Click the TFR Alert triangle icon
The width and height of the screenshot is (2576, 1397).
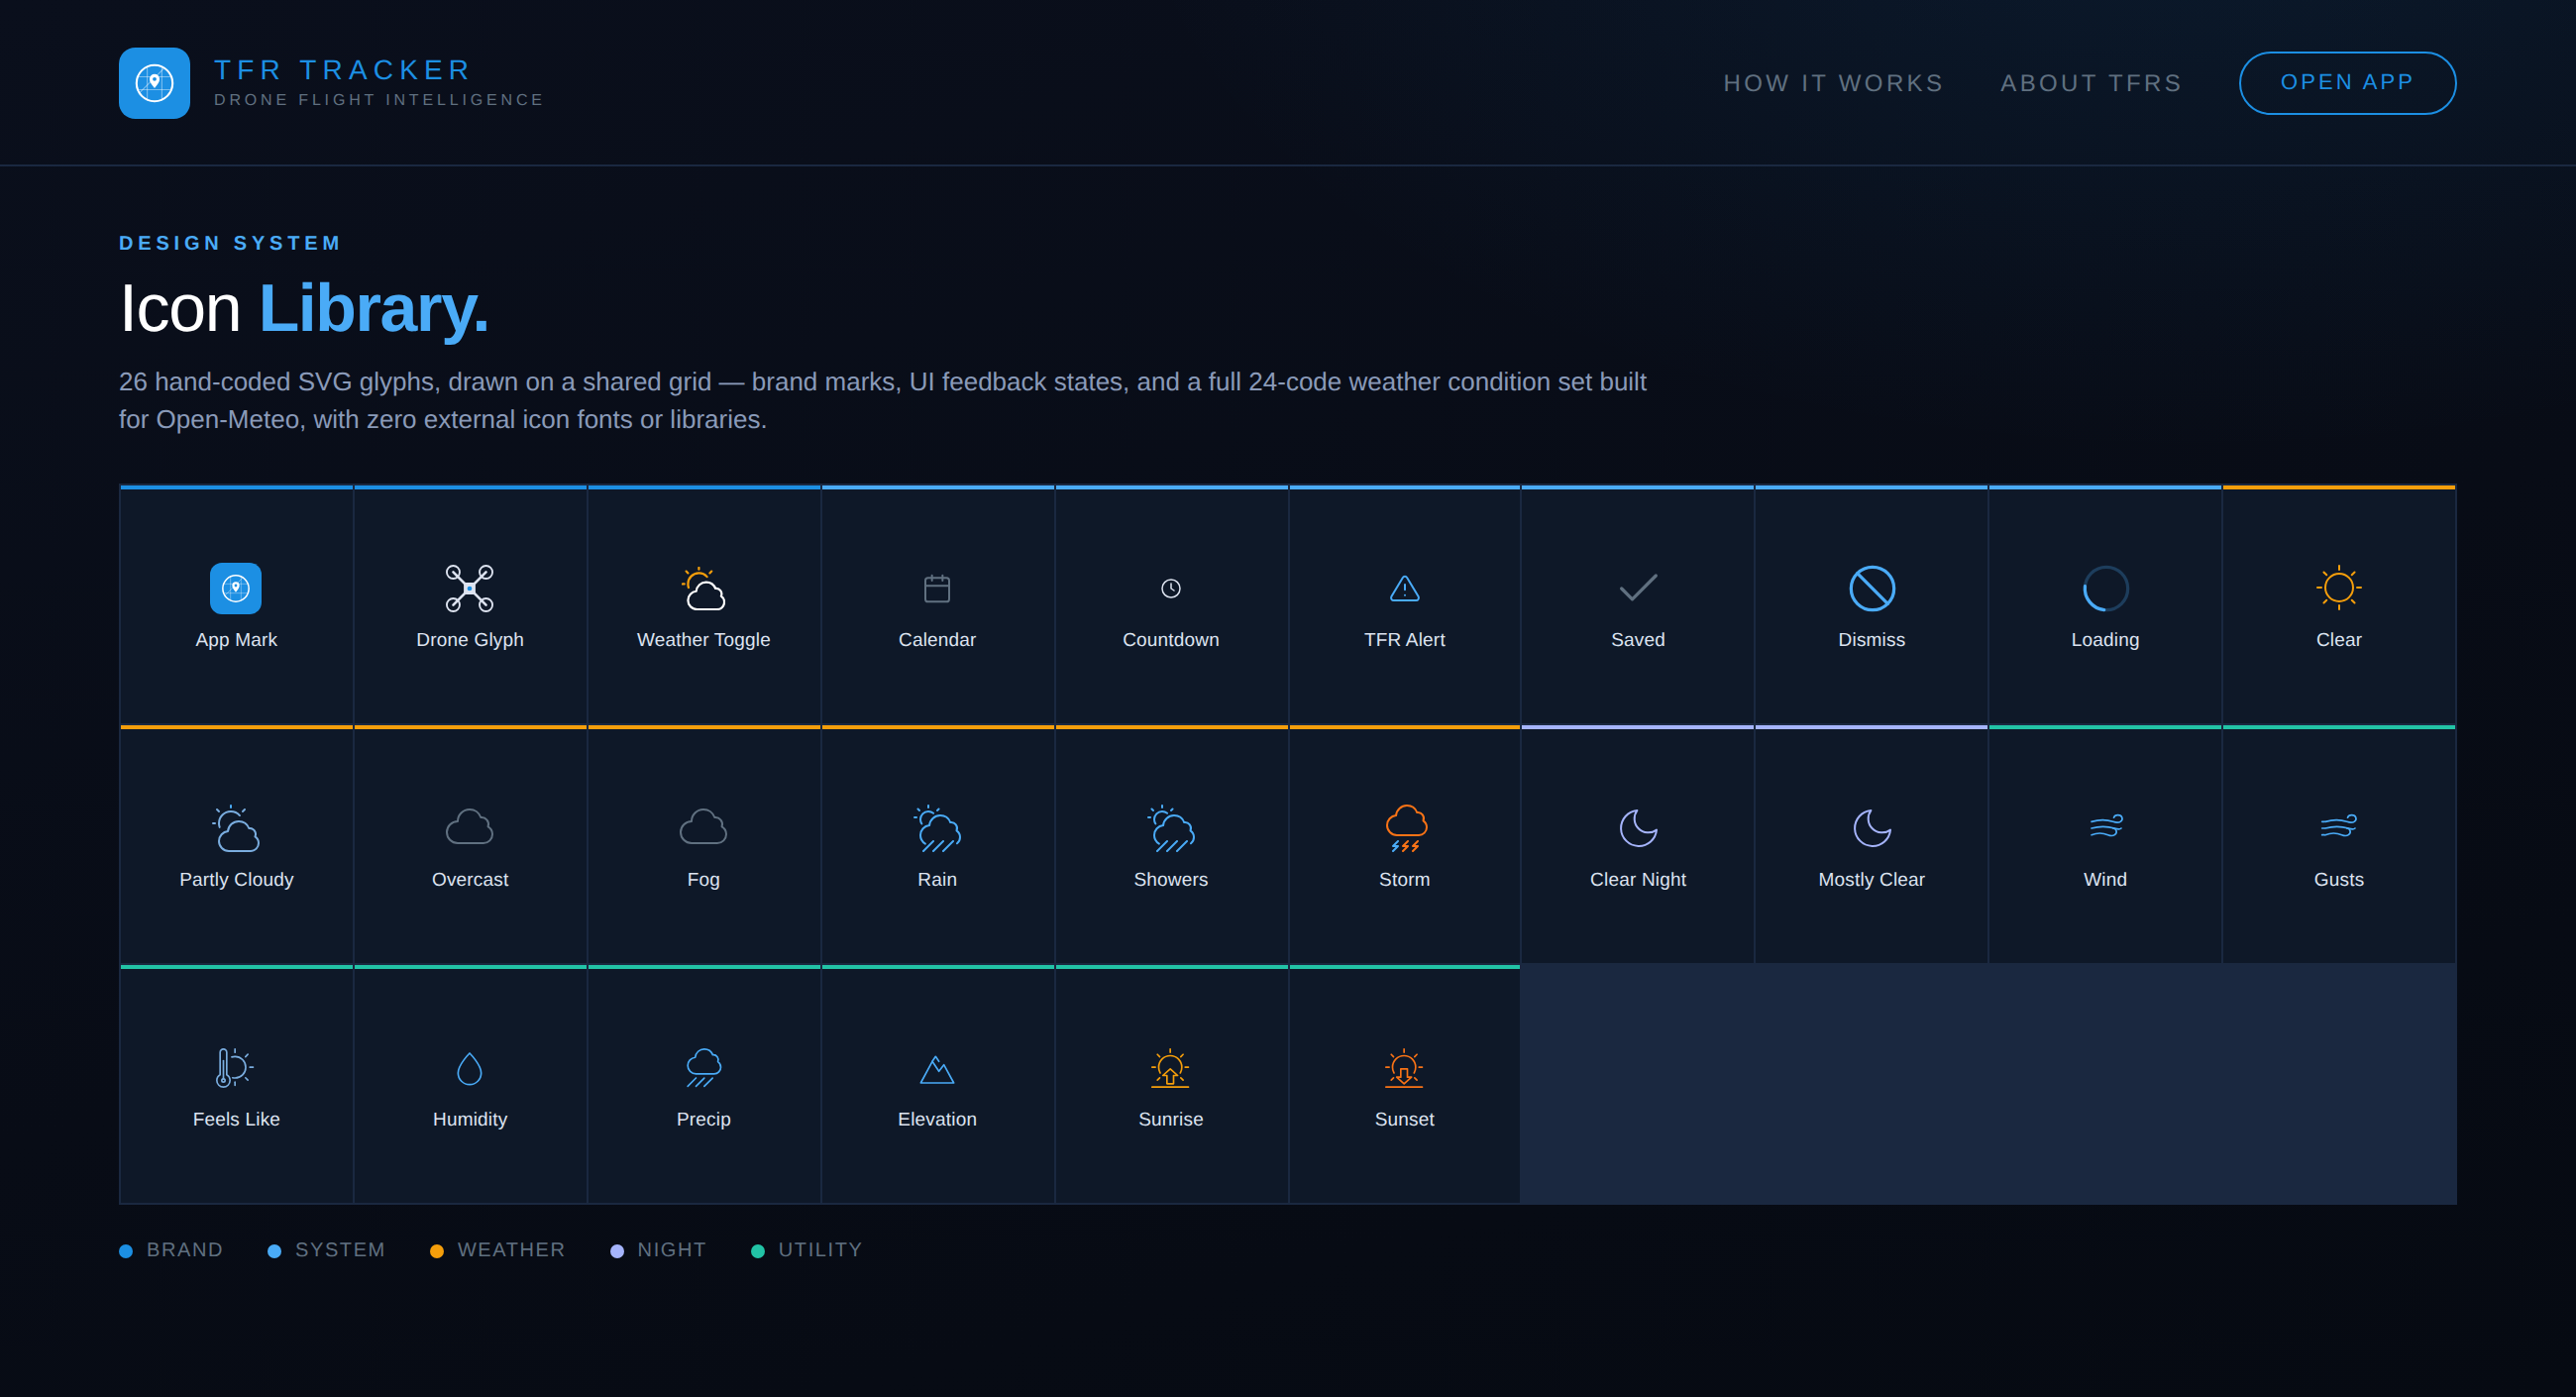pos(1405,588)
